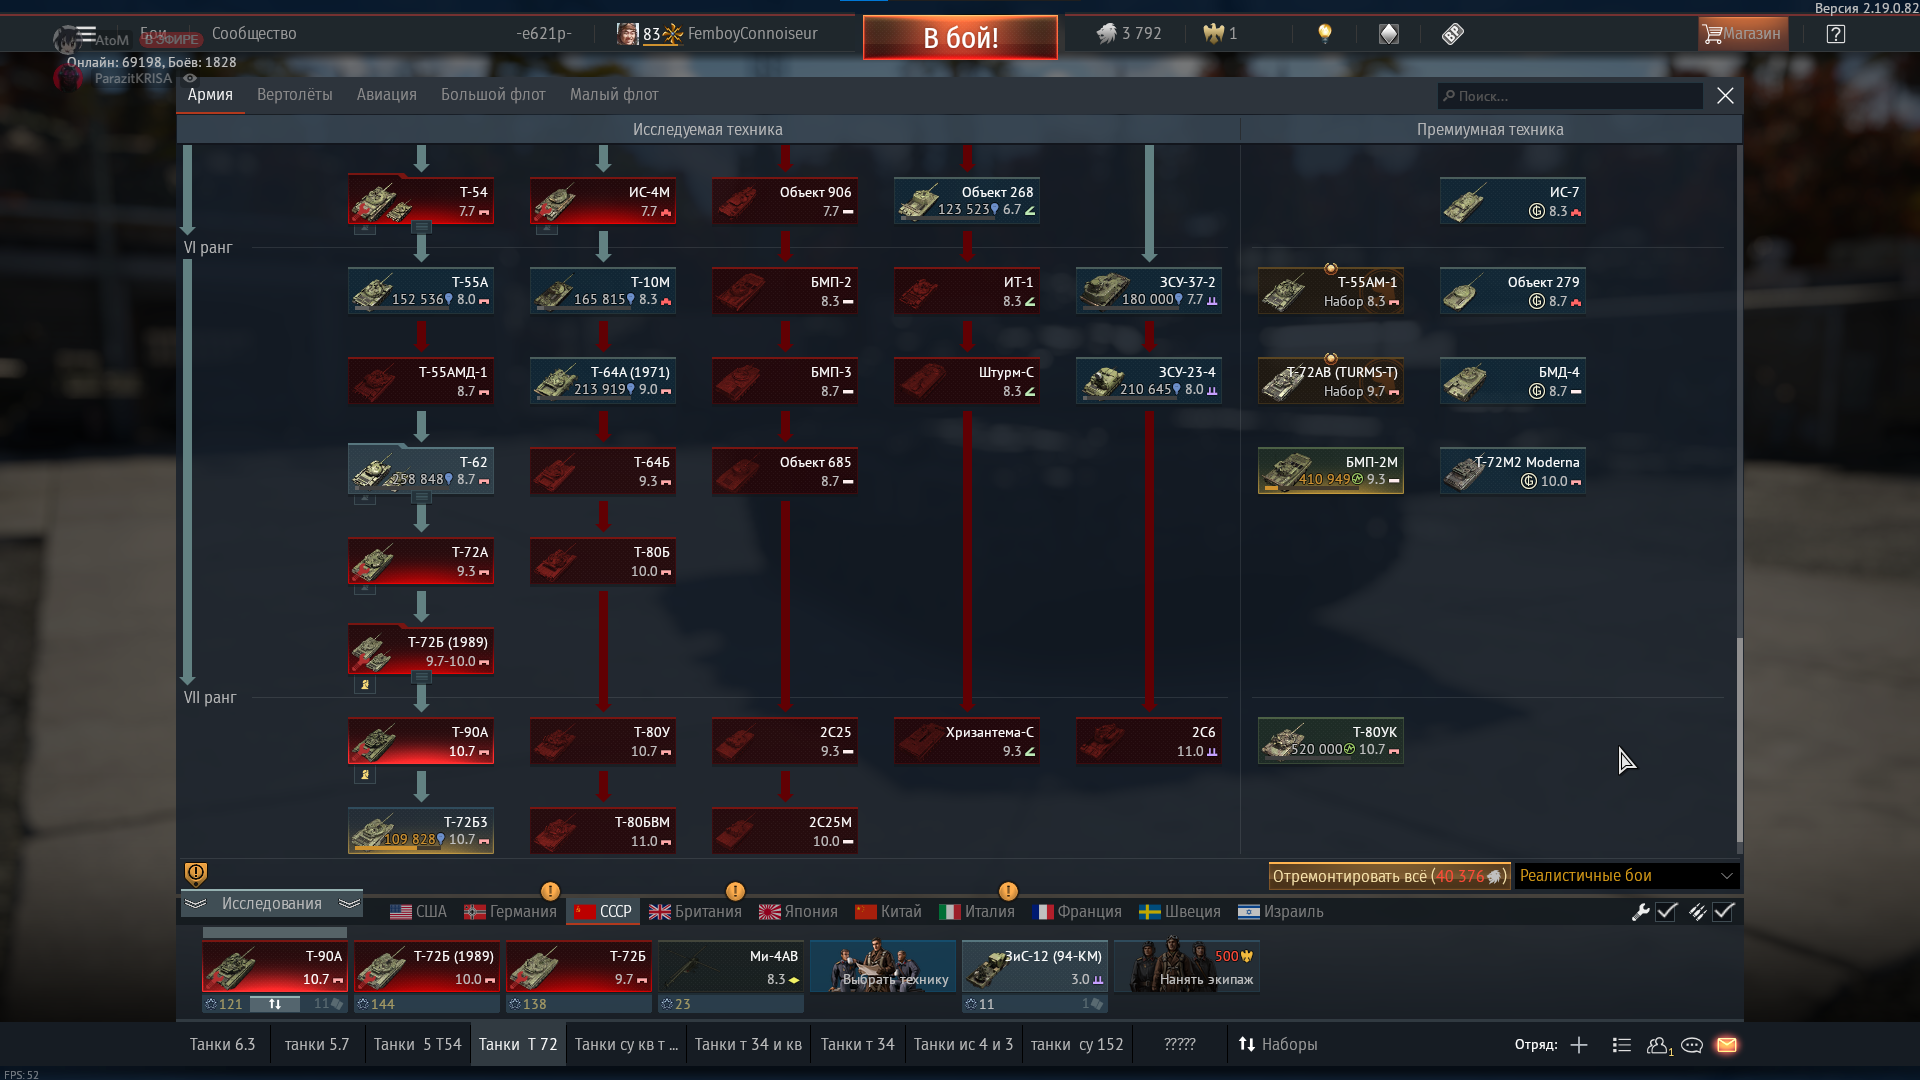Image resolution: width=1920 pixels, height=1080 pixels.
Task: Open the chat bubble icon
Action: (1692, 1045)
